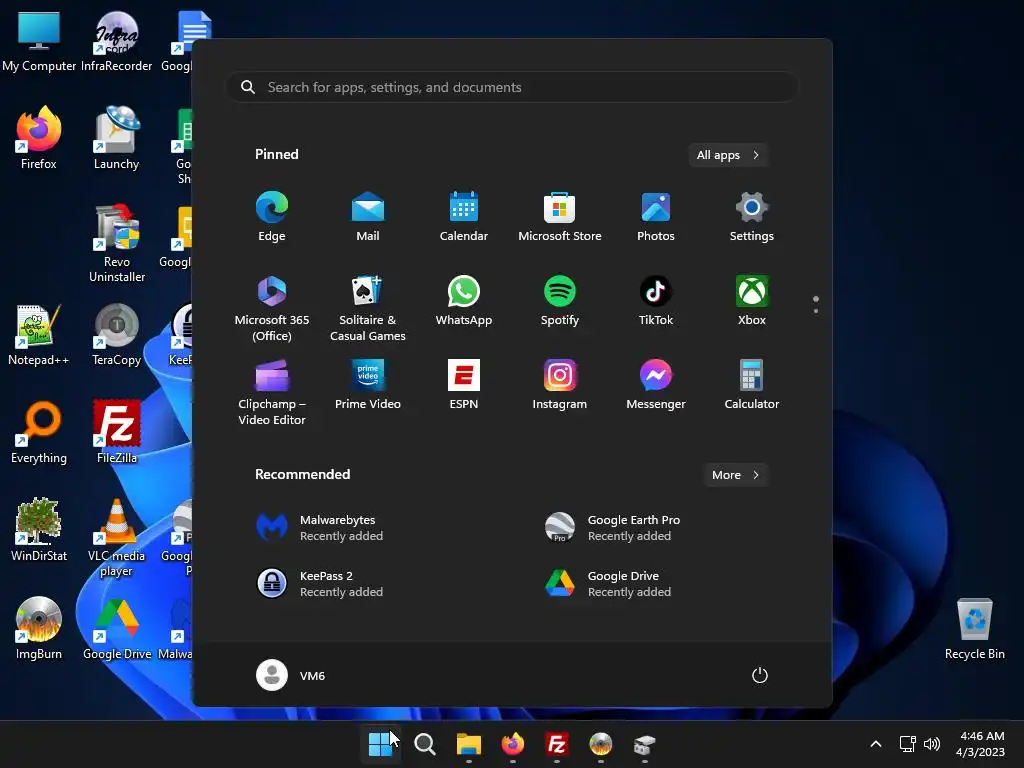Viewport: 1024px width, 768px height.
Task: Open File Explorer from the taskbar
Action: pos(468,744)
